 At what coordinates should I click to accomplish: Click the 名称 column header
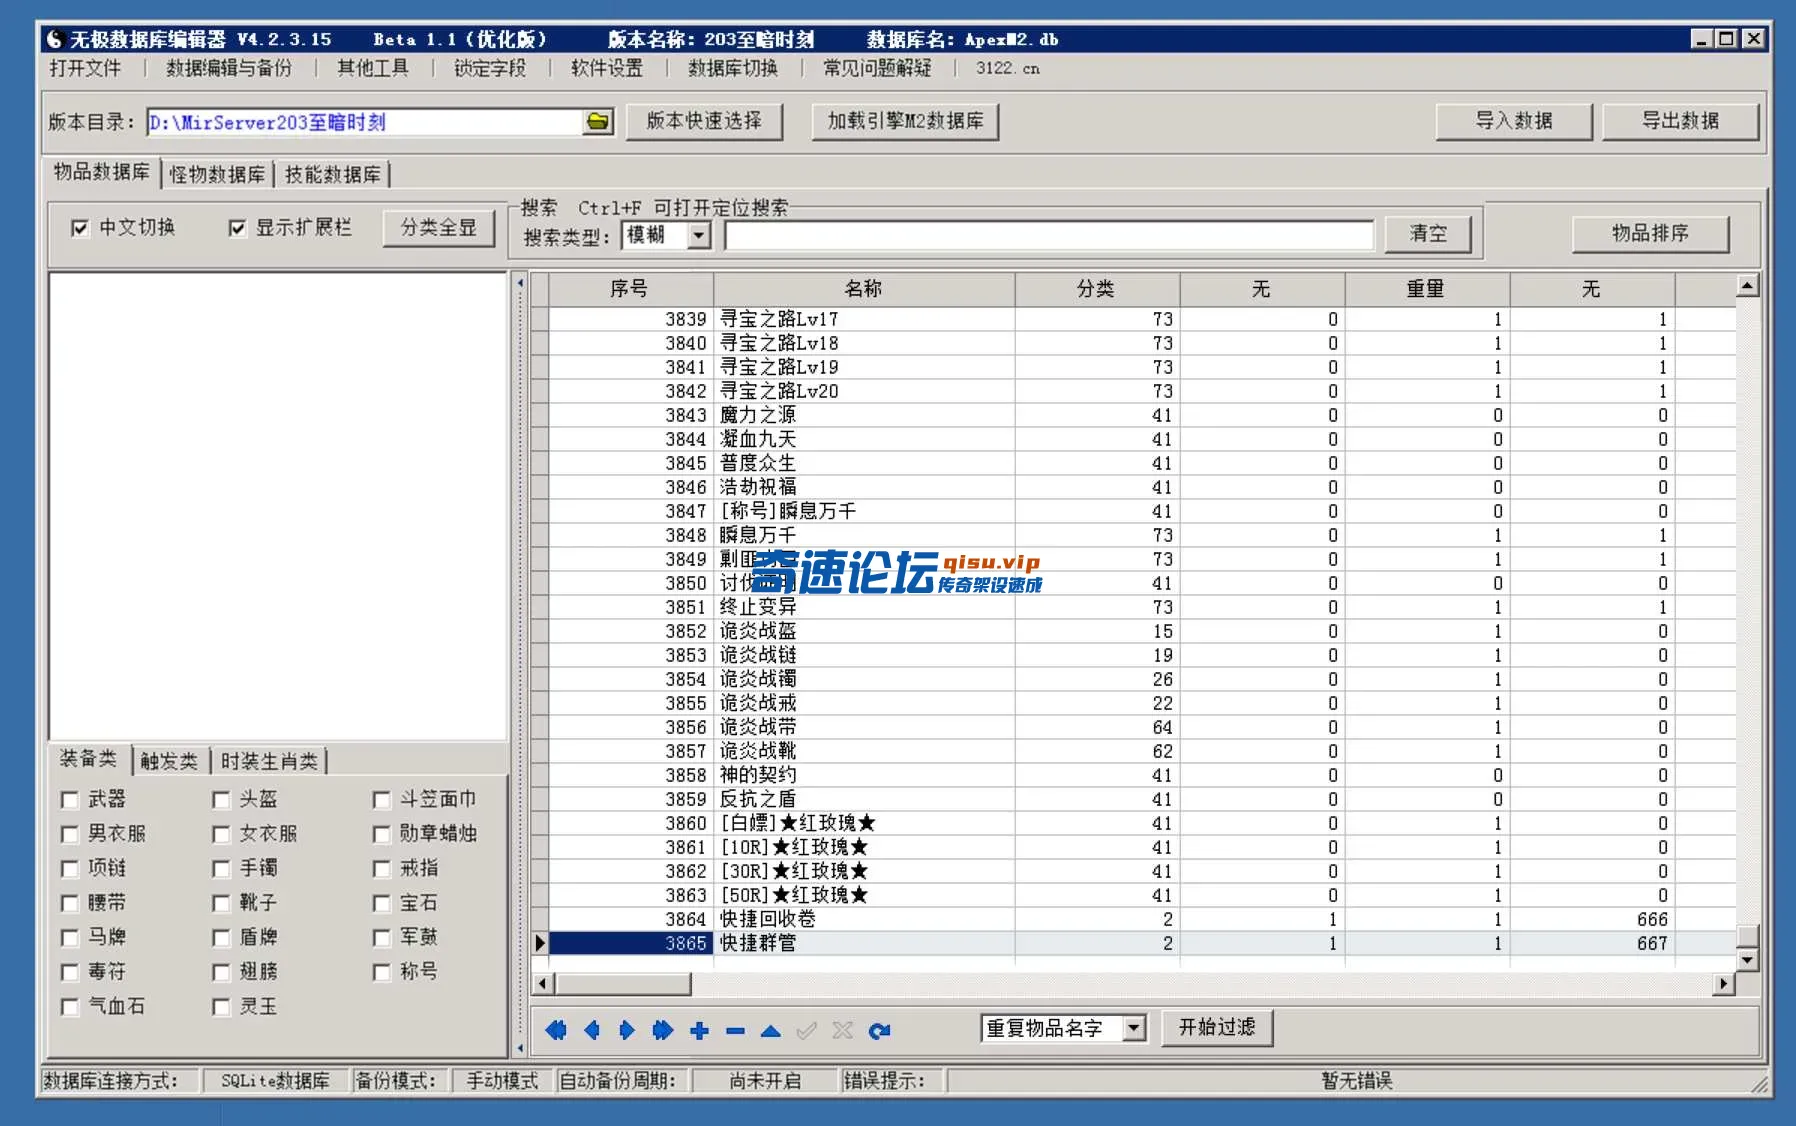coord(864,289)
